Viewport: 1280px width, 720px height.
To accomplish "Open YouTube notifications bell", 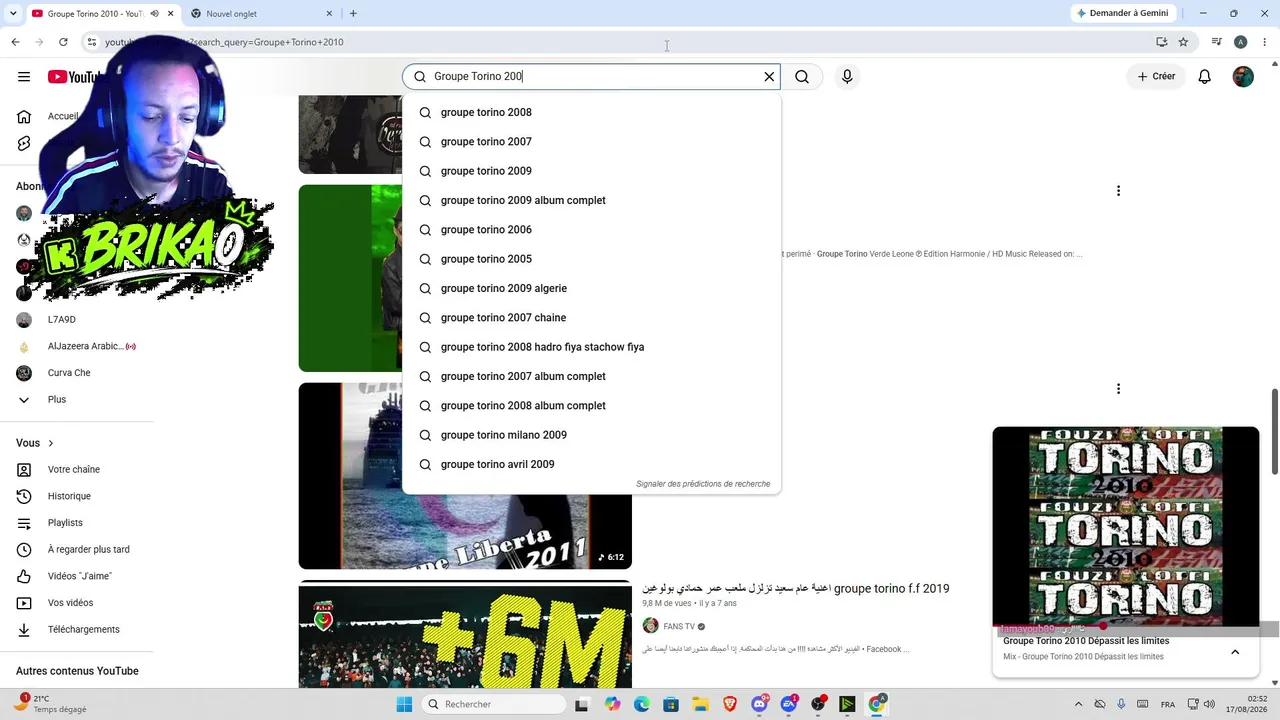I will tap(1205, 77).
